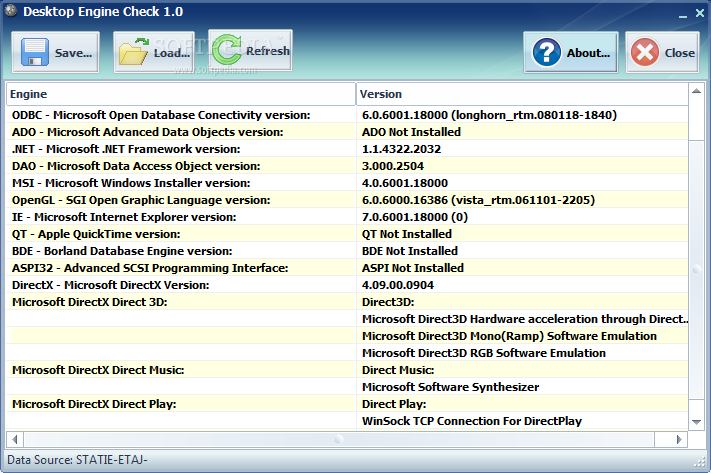Click 'Direct3D RGB Software Emulation' entry
711x473 pixels.
pyautogui.click(x=483, y=353)
